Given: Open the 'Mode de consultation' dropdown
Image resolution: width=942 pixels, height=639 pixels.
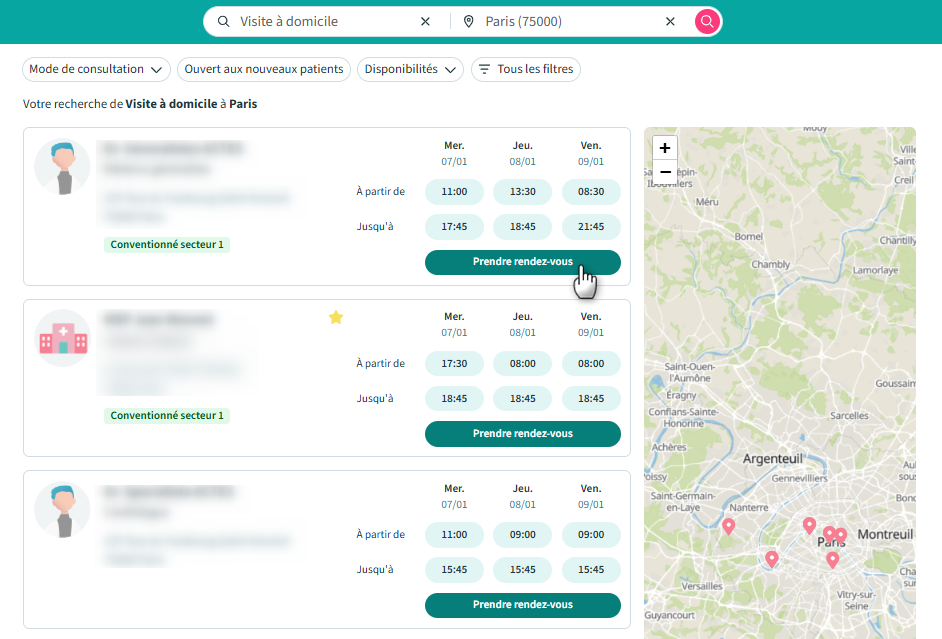Looking at the screenshot, I should pyautogui.click(x=96, y=69).
